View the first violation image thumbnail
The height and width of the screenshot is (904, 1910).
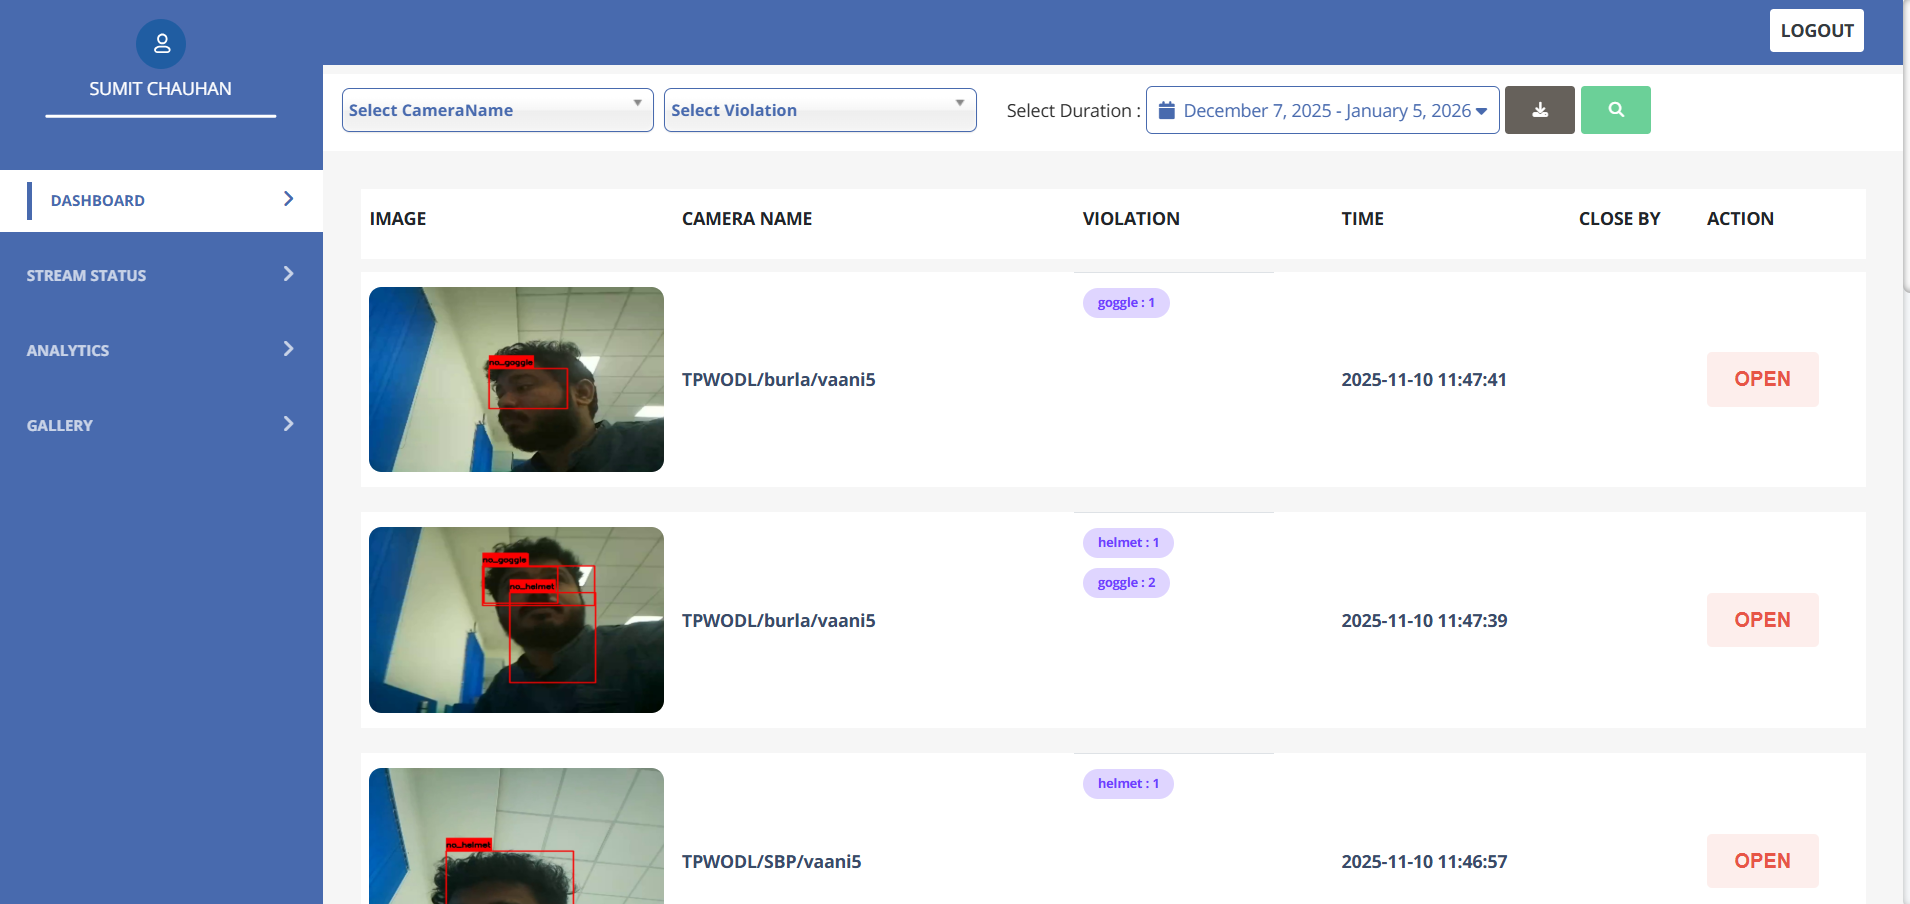coord(516,379)
